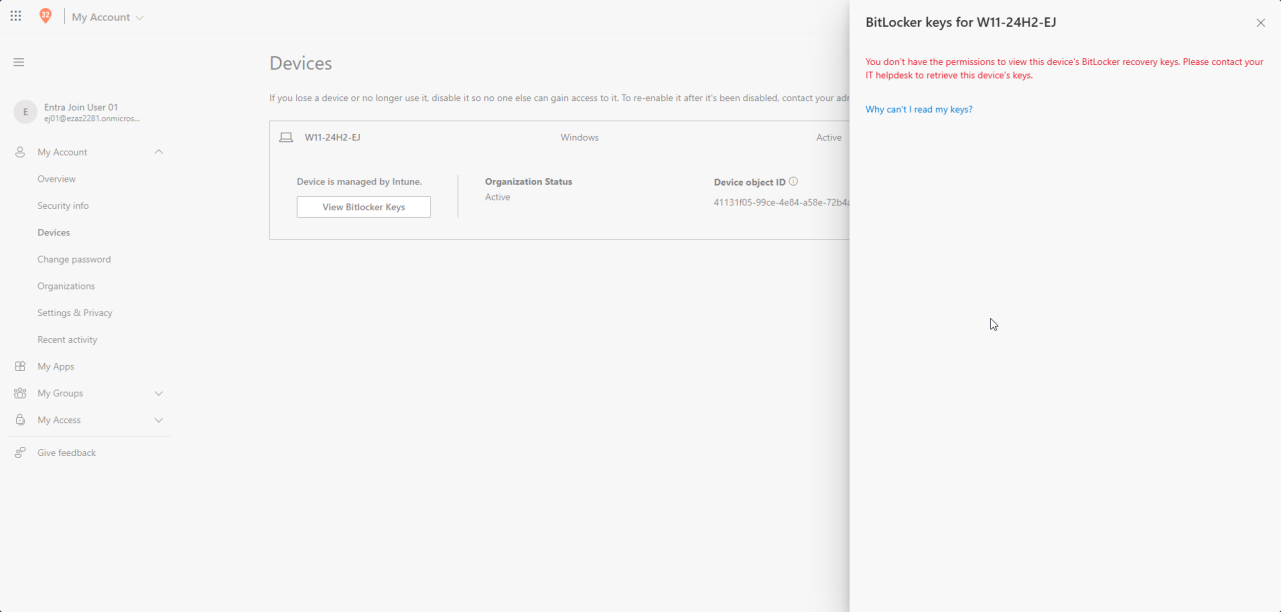Screen dimensions: 1281x612
Task: Open Security info page
Action: tap(63, 206)
